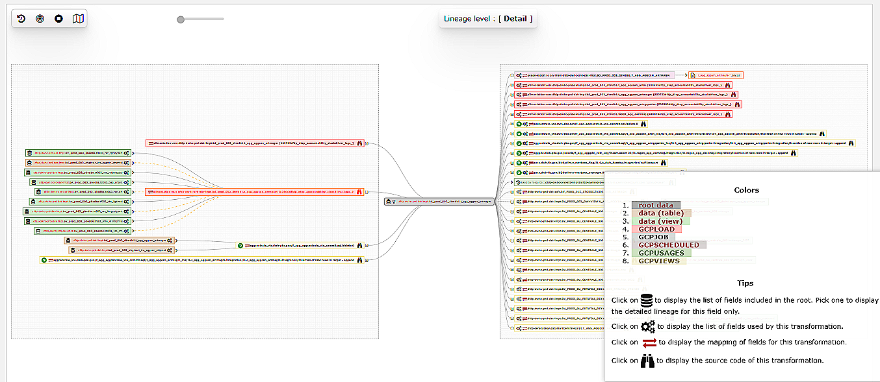
Task: Click the 'data (view)' legend entry
Action: coord(661,221)
